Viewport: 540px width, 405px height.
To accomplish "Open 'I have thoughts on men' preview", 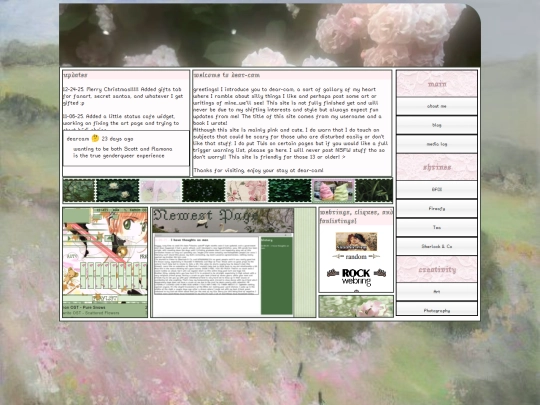I will click(x=206, y=265).
